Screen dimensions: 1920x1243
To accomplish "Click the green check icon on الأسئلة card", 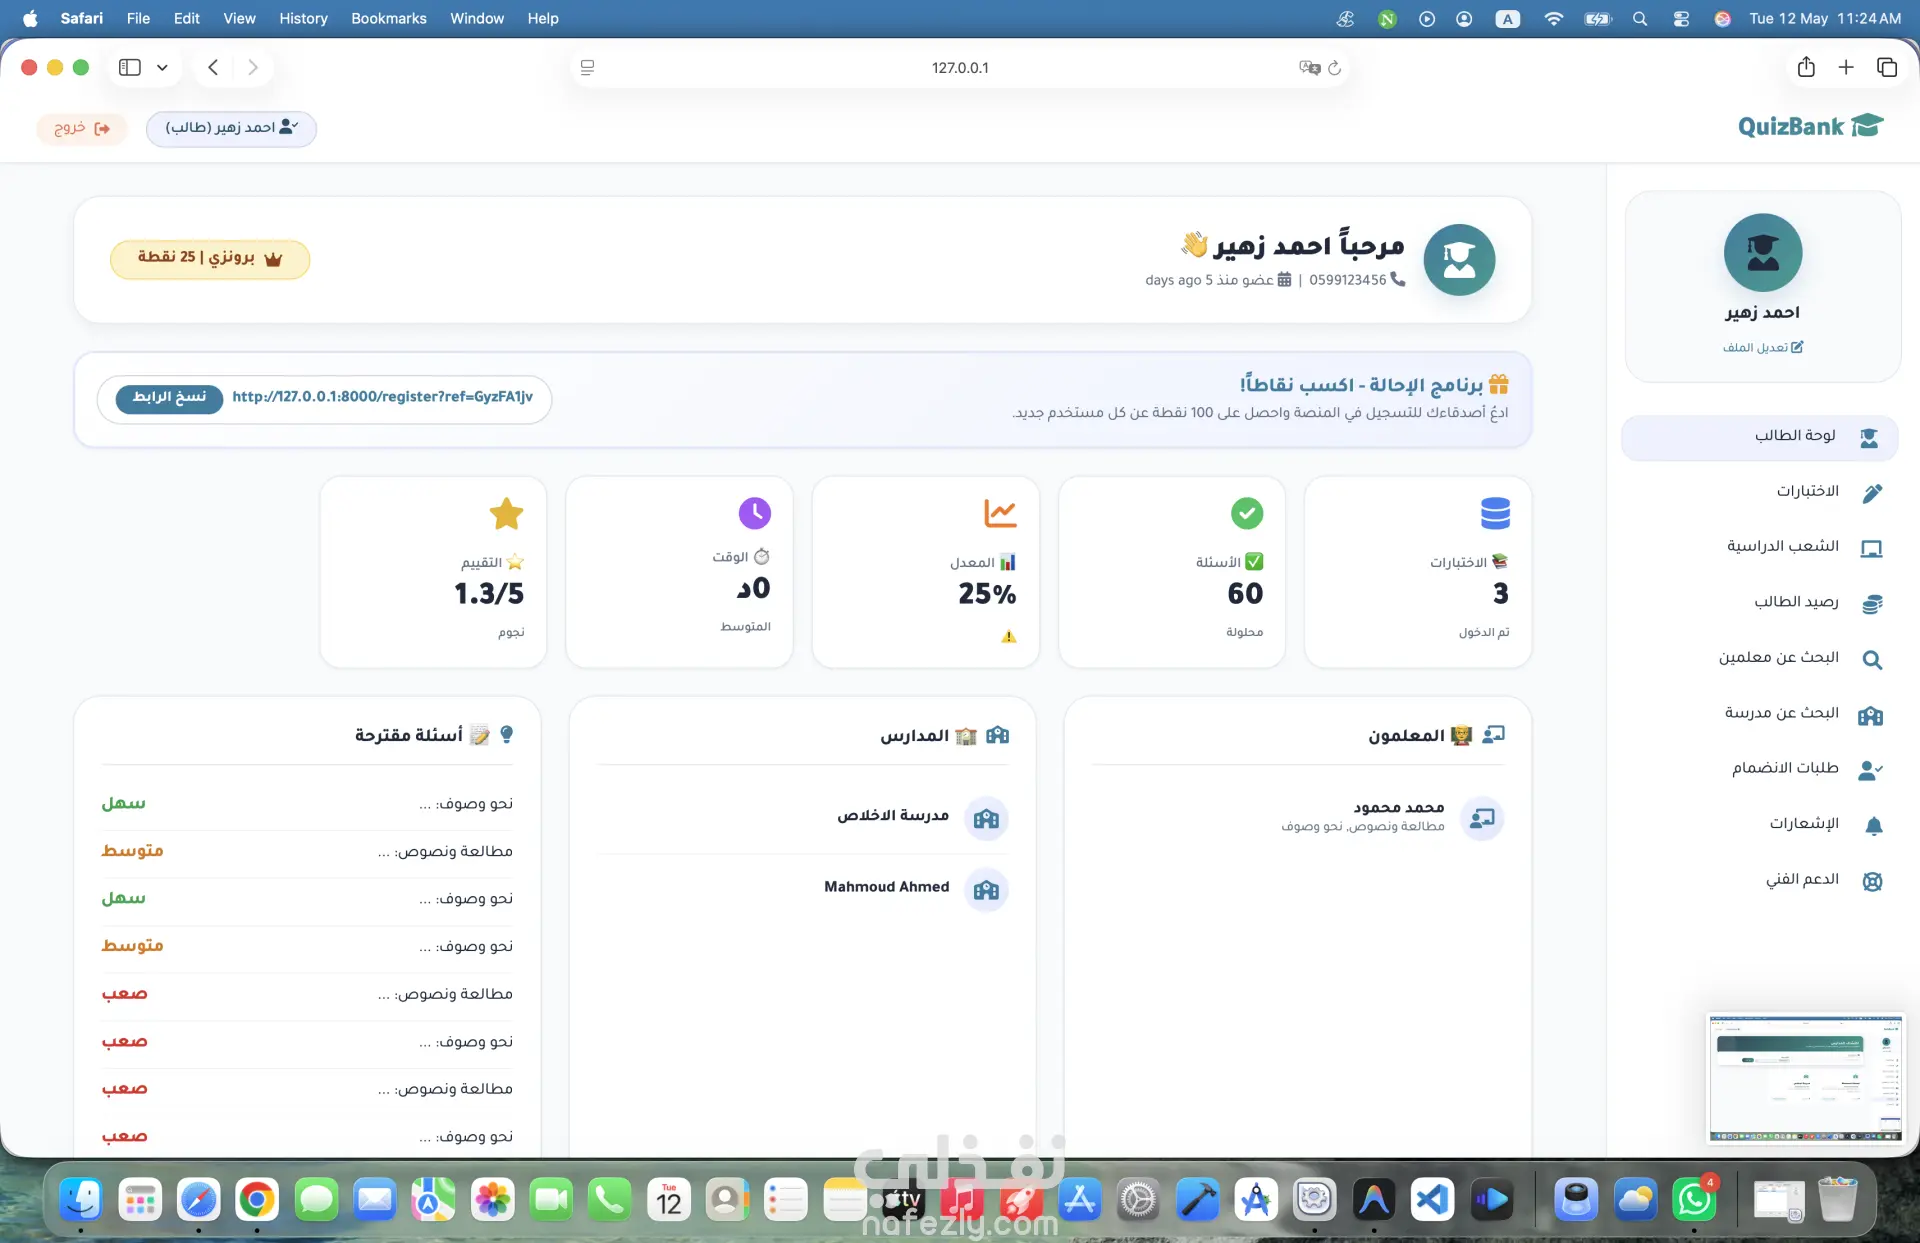I will 1247,513.
